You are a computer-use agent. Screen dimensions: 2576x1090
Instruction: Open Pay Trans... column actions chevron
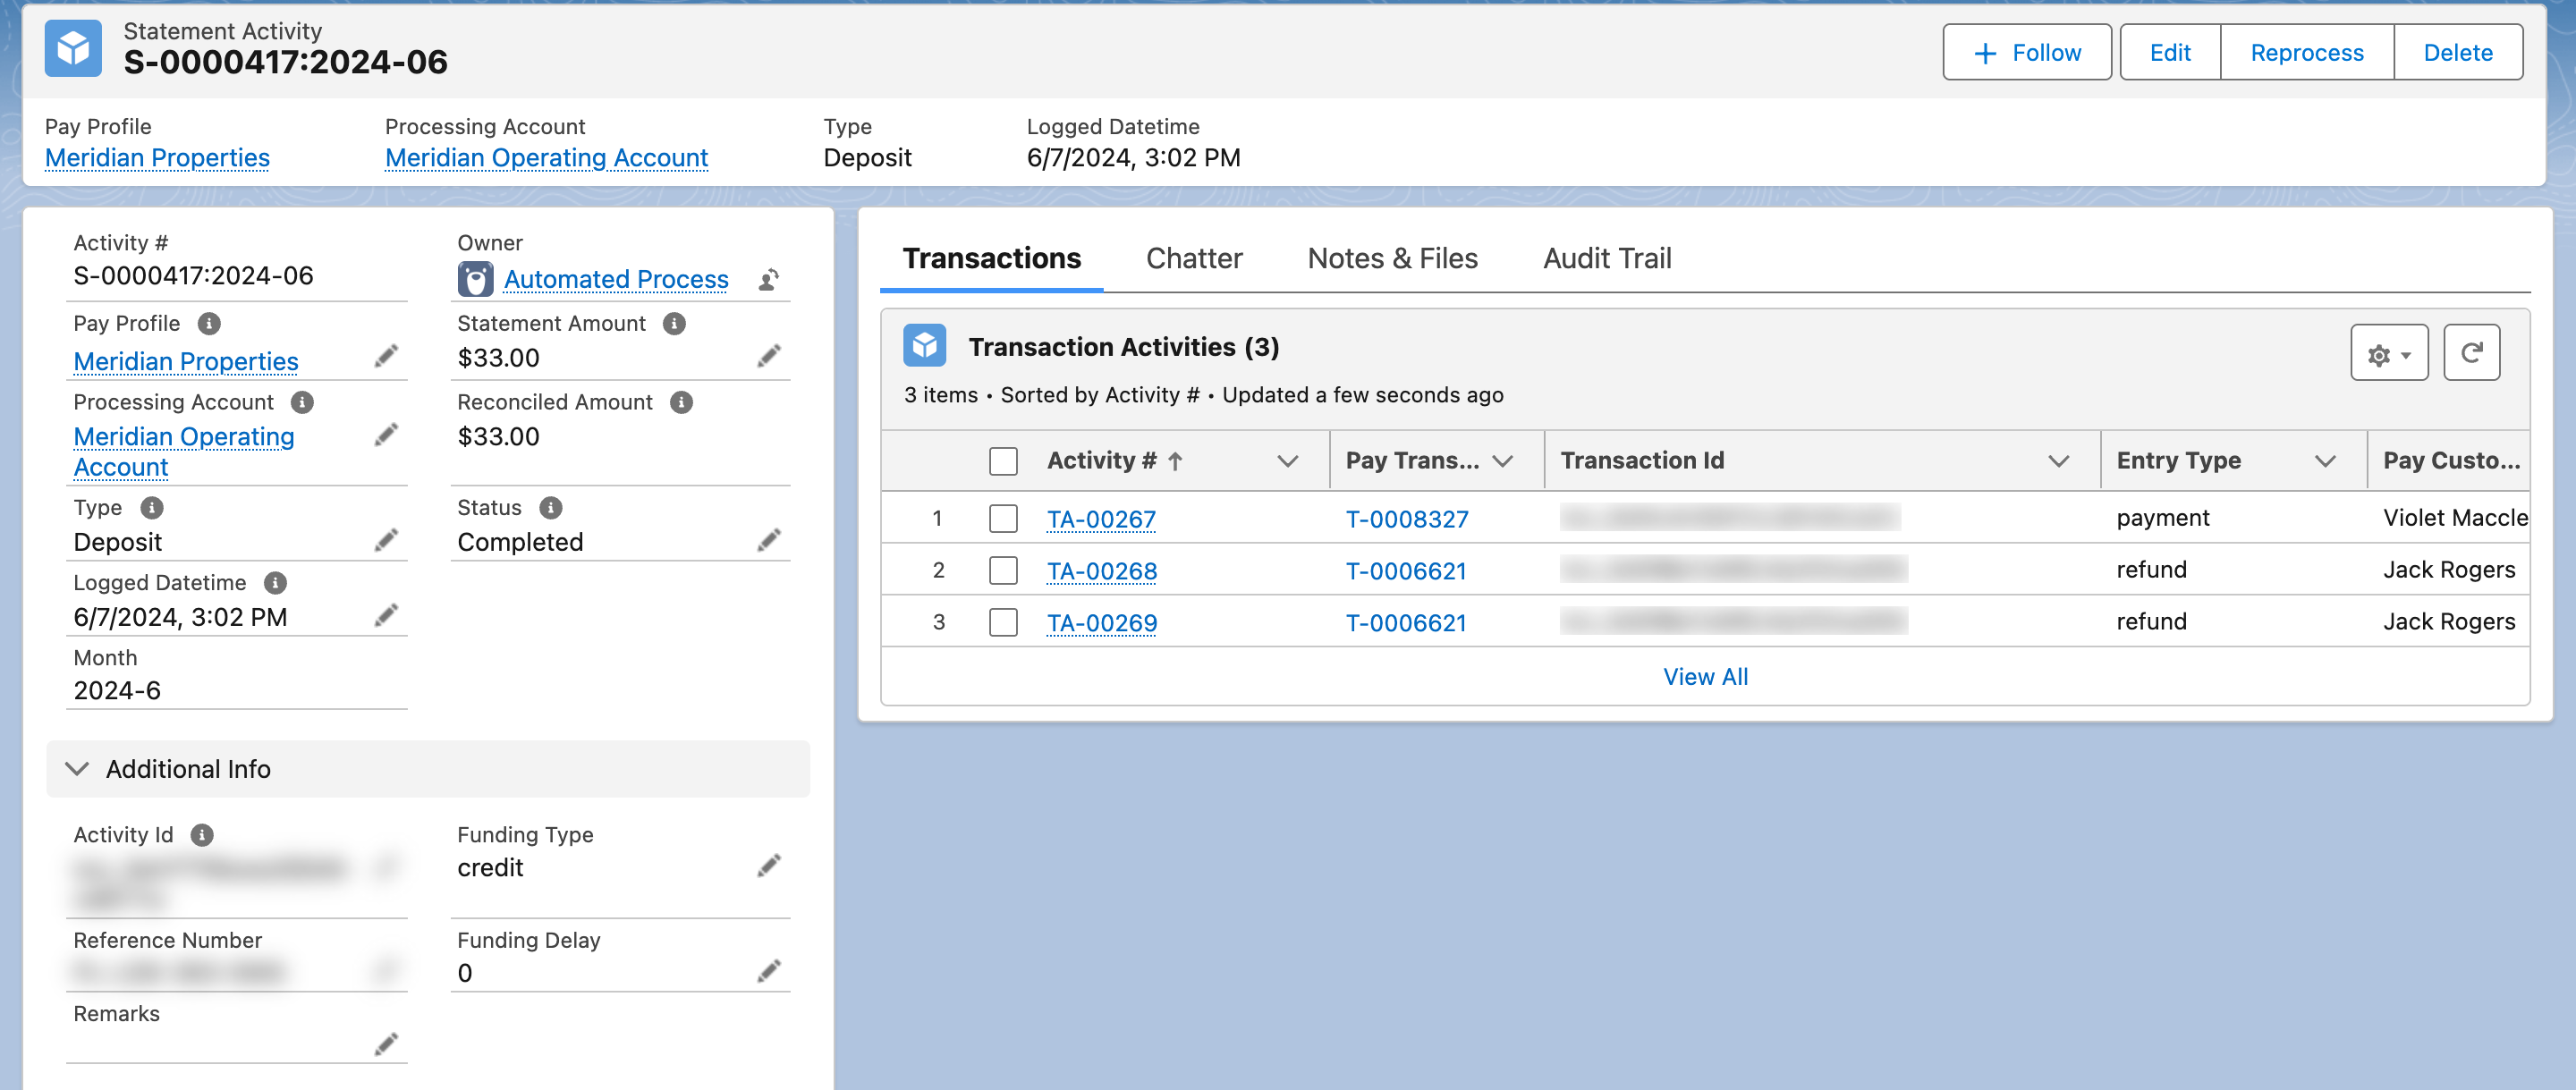(x=1502, y=461)
